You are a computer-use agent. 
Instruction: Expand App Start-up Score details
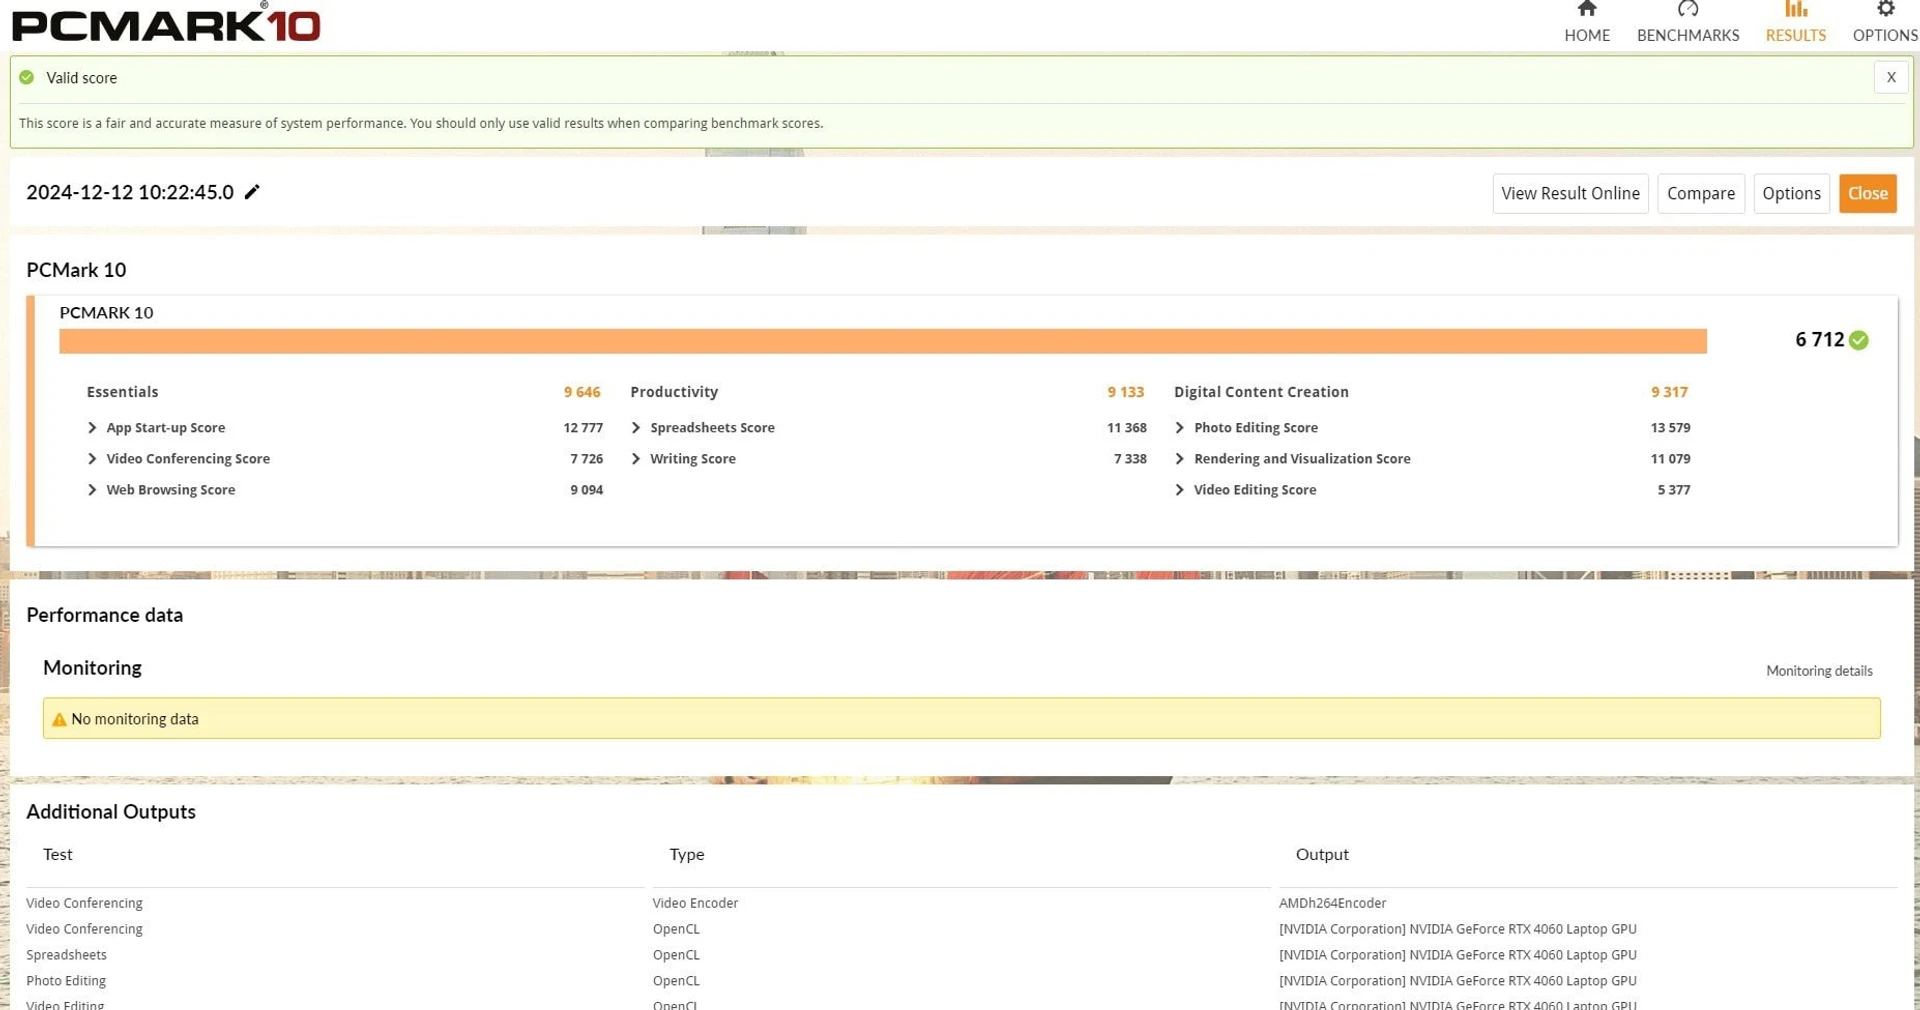point(92,428)
